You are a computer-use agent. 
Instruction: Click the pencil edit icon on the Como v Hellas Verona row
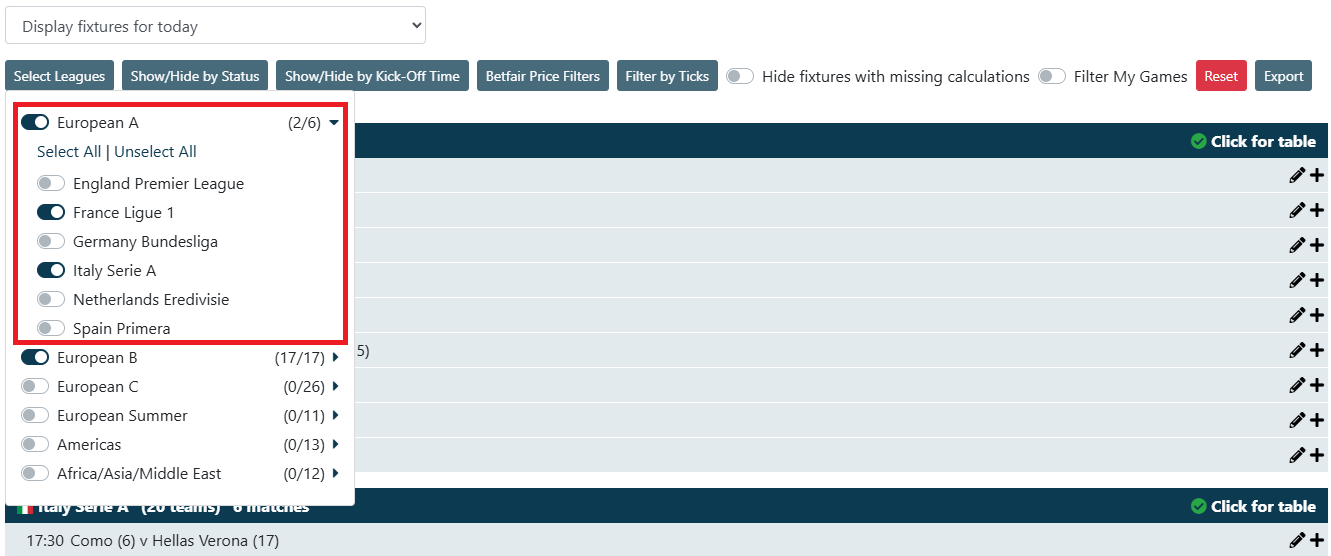[x=1297, y=540]
